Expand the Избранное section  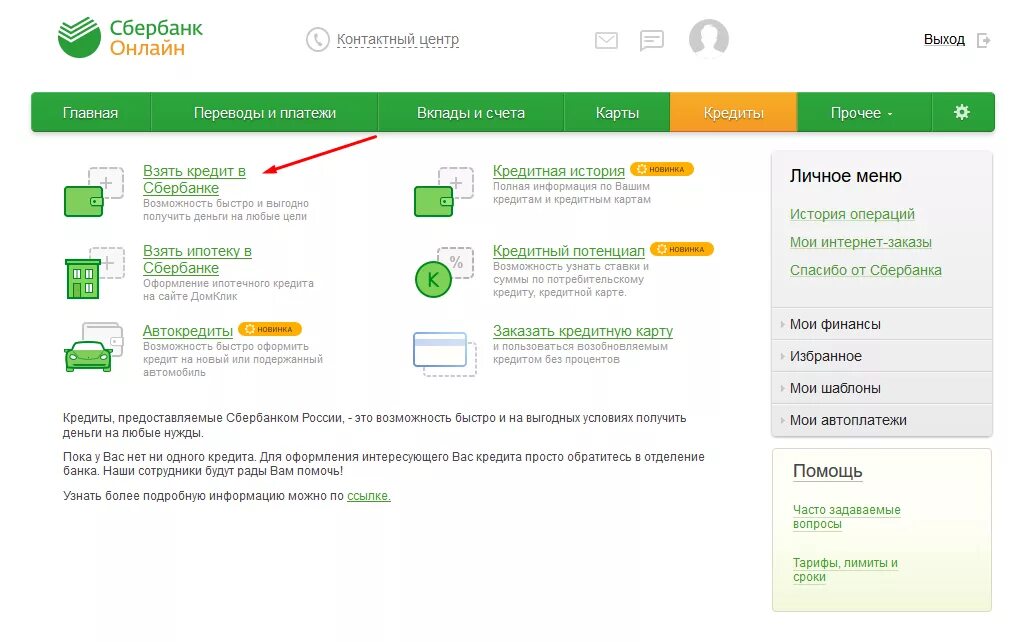pos(882,356)
